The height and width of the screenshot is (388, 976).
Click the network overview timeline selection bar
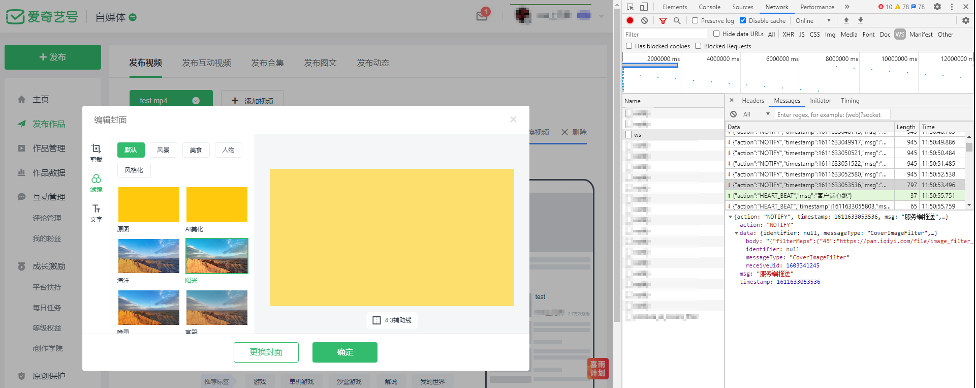[x=650, y=65]
